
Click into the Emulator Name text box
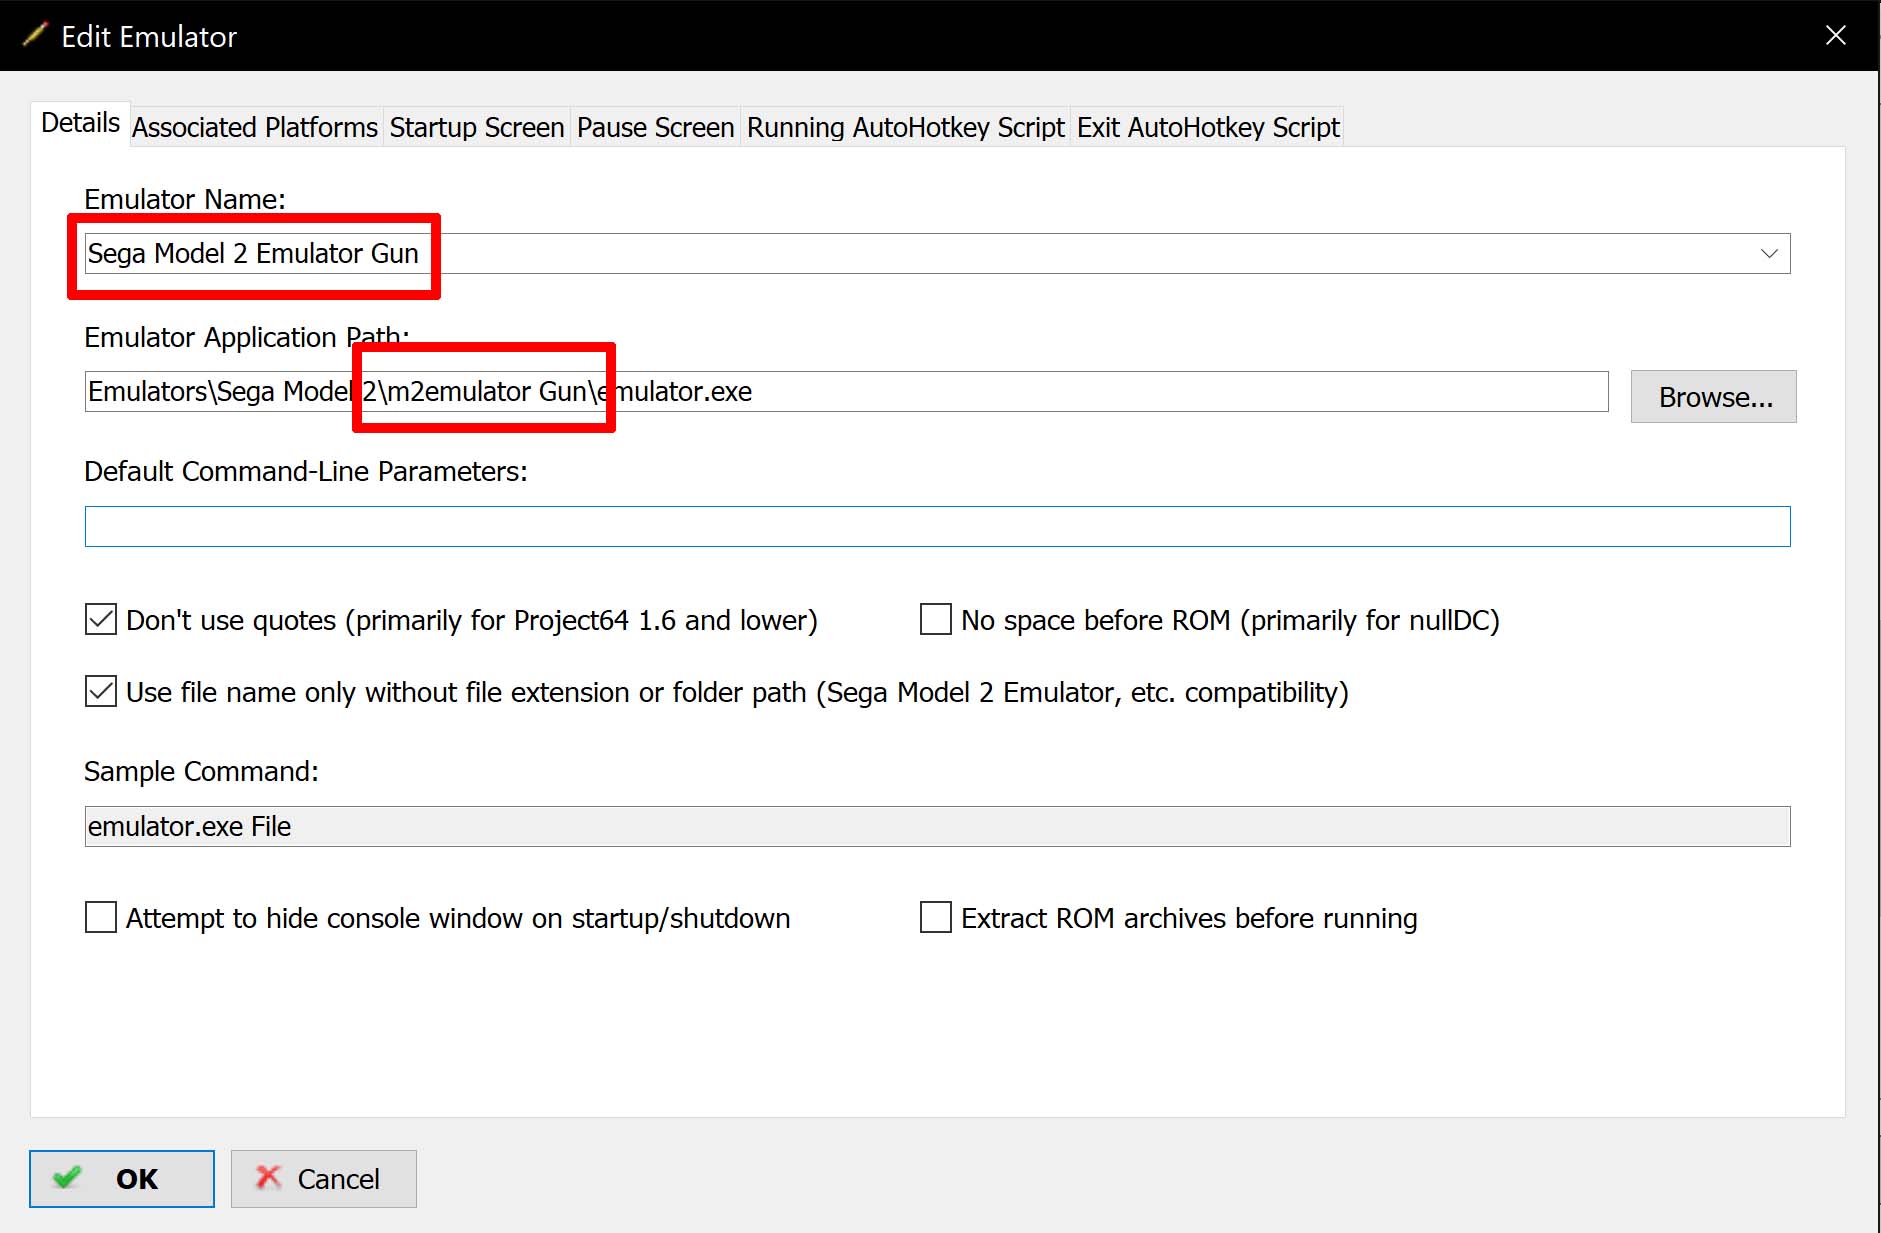900,254
